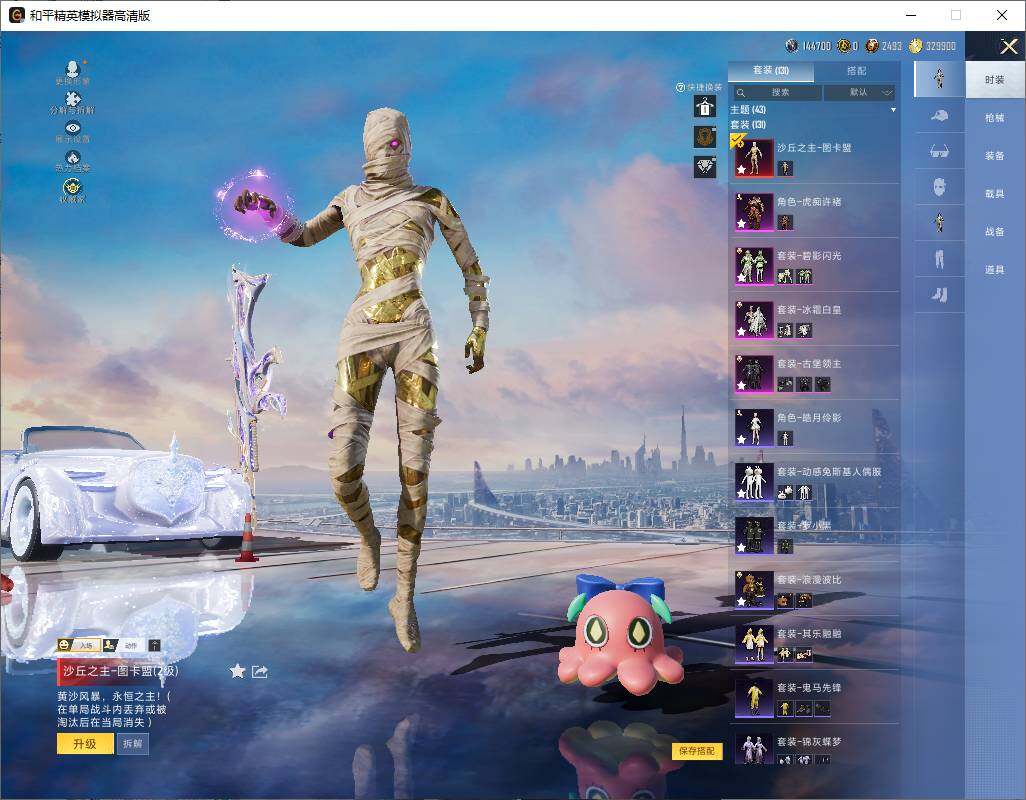Open the 收藏家 gold emblem icon
This screenshot has height=800, width=1026.
73,186
